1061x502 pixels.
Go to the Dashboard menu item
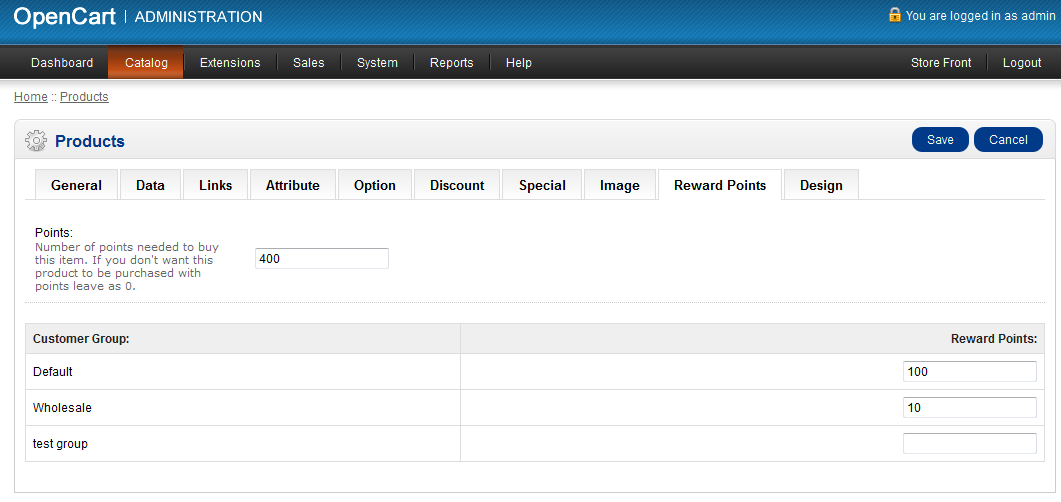62,63
